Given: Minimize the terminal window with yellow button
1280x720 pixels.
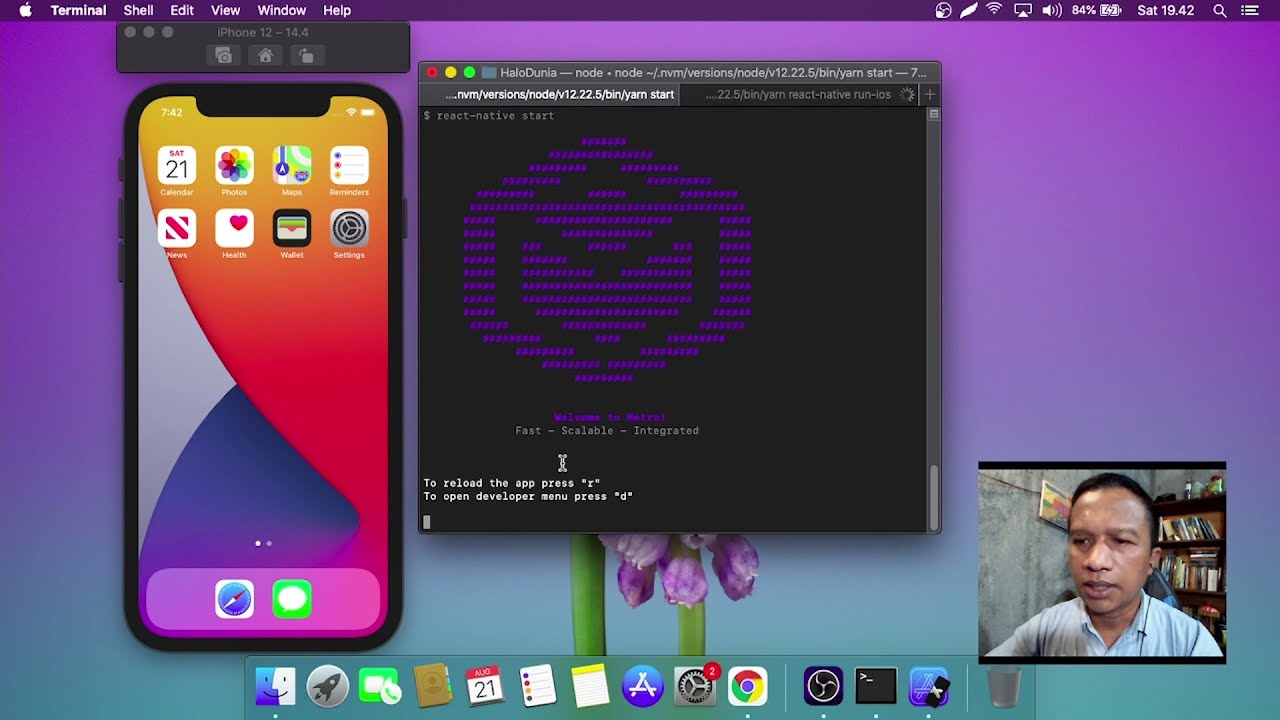Looking at the screenshot, I should (x=450, y=72).
